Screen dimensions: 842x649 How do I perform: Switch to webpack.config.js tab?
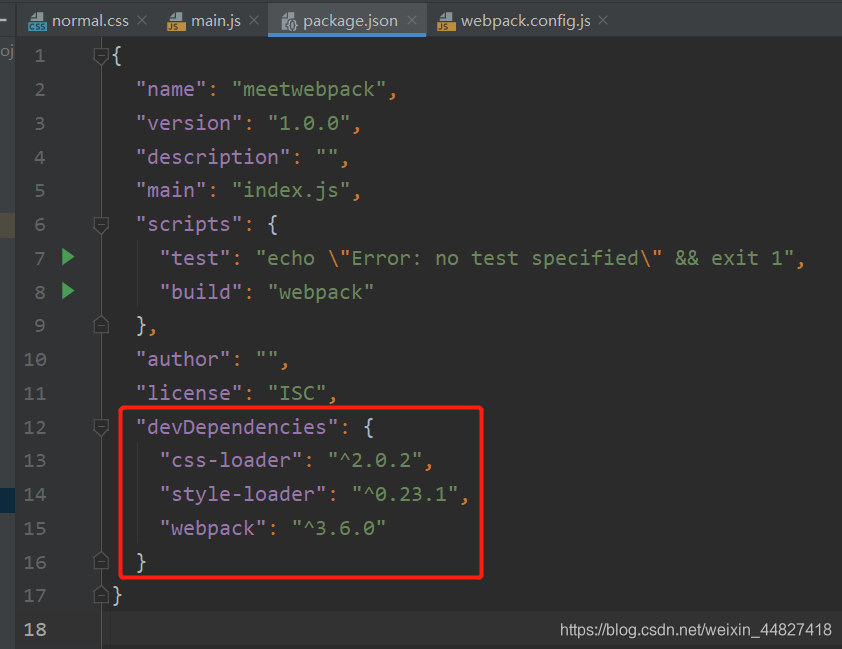pyautogui.click(x=524, y=20)
